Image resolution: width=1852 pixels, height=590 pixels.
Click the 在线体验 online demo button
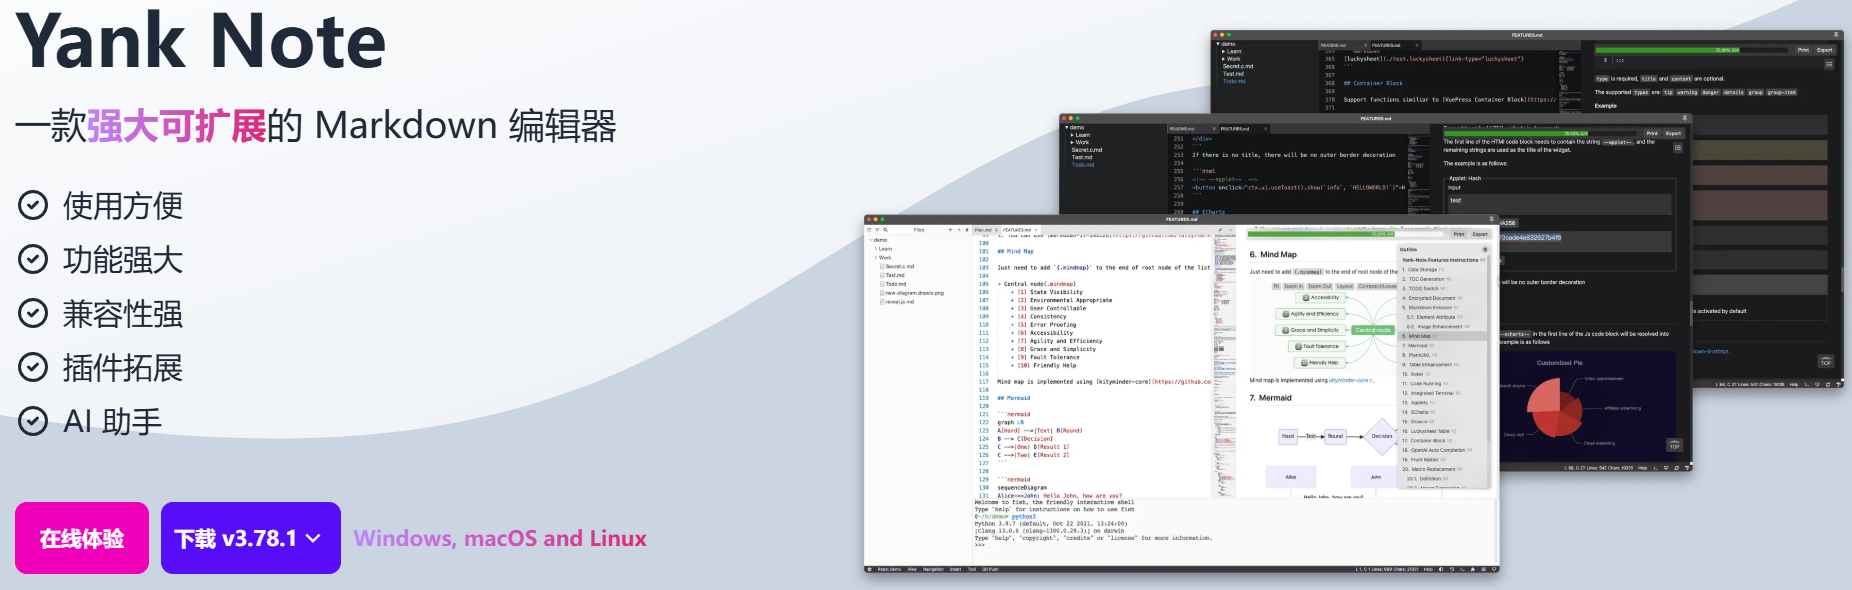pos(82,538)
